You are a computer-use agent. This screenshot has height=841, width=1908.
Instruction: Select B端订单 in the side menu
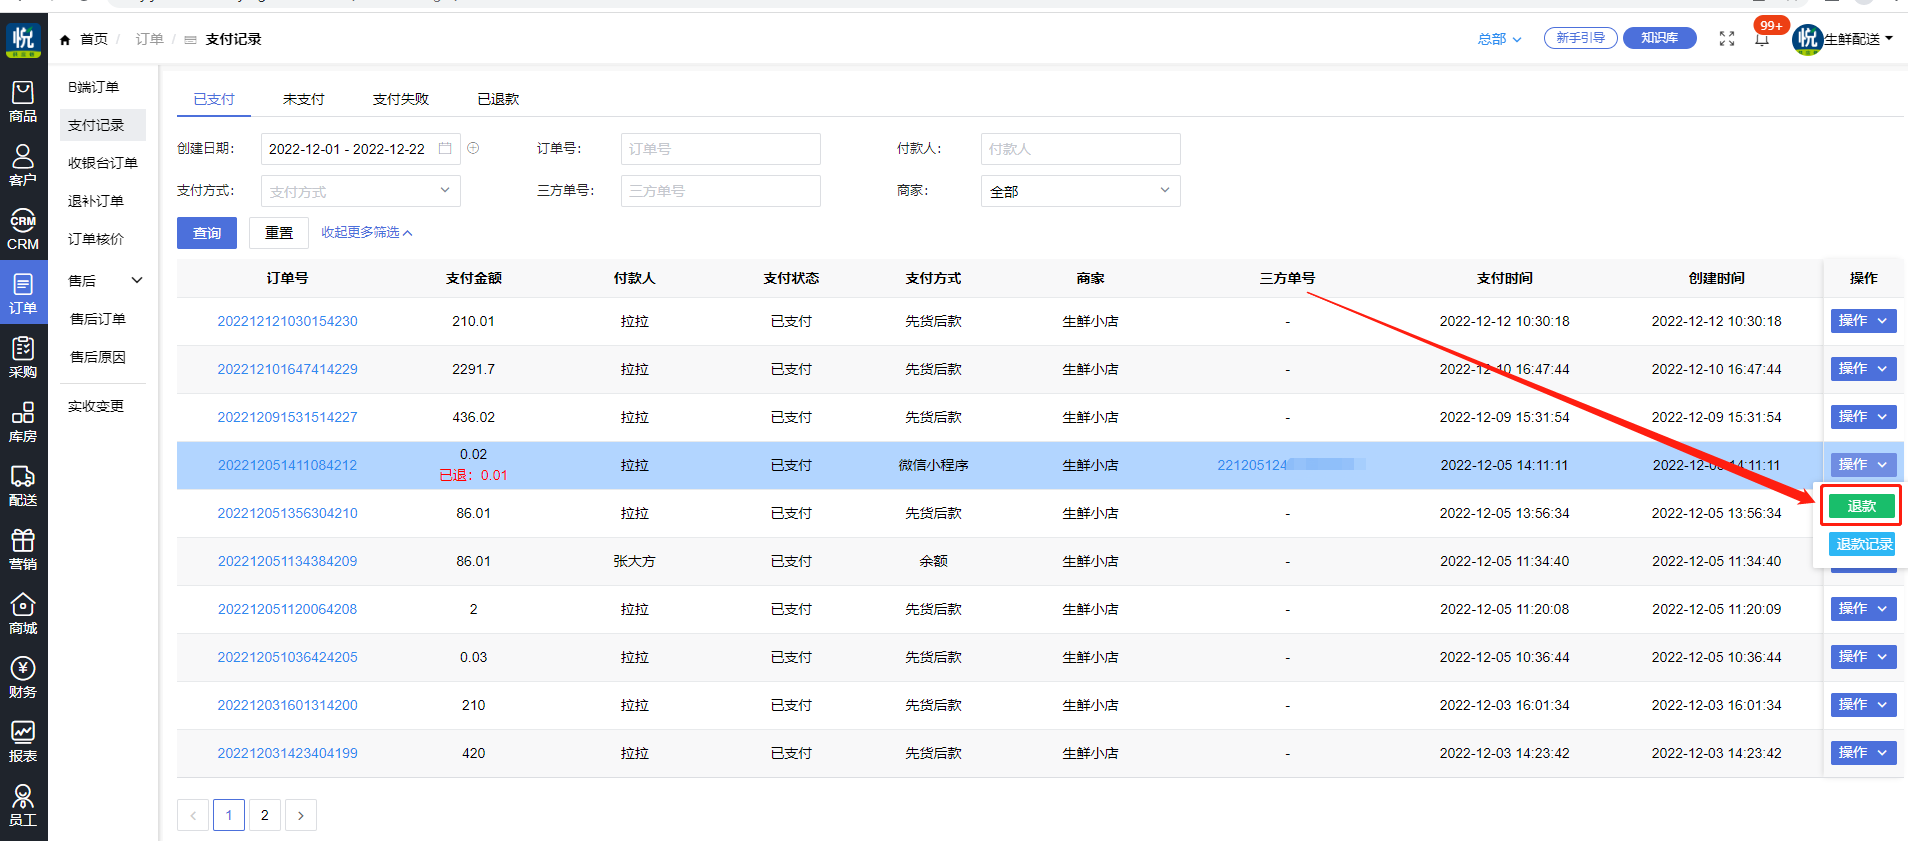point(103,87)
